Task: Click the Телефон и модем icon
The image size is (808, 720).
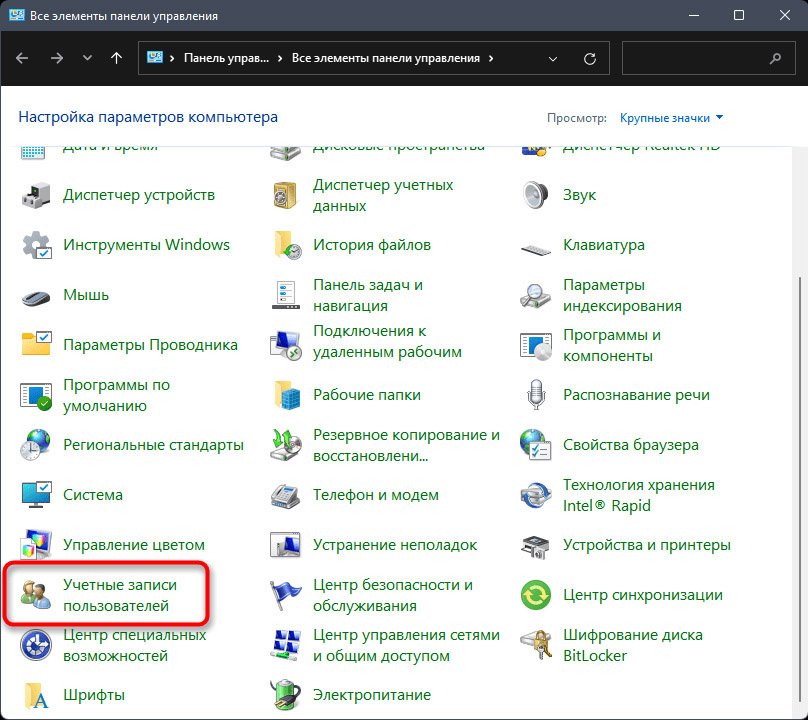Action: pyautogui.click(x=285, y=496)
